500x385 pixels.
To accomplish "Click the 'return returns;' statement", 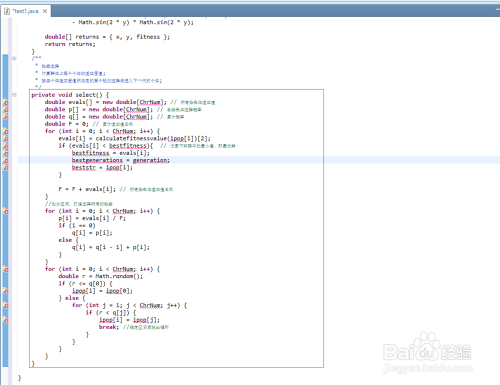I will (70, 44).
